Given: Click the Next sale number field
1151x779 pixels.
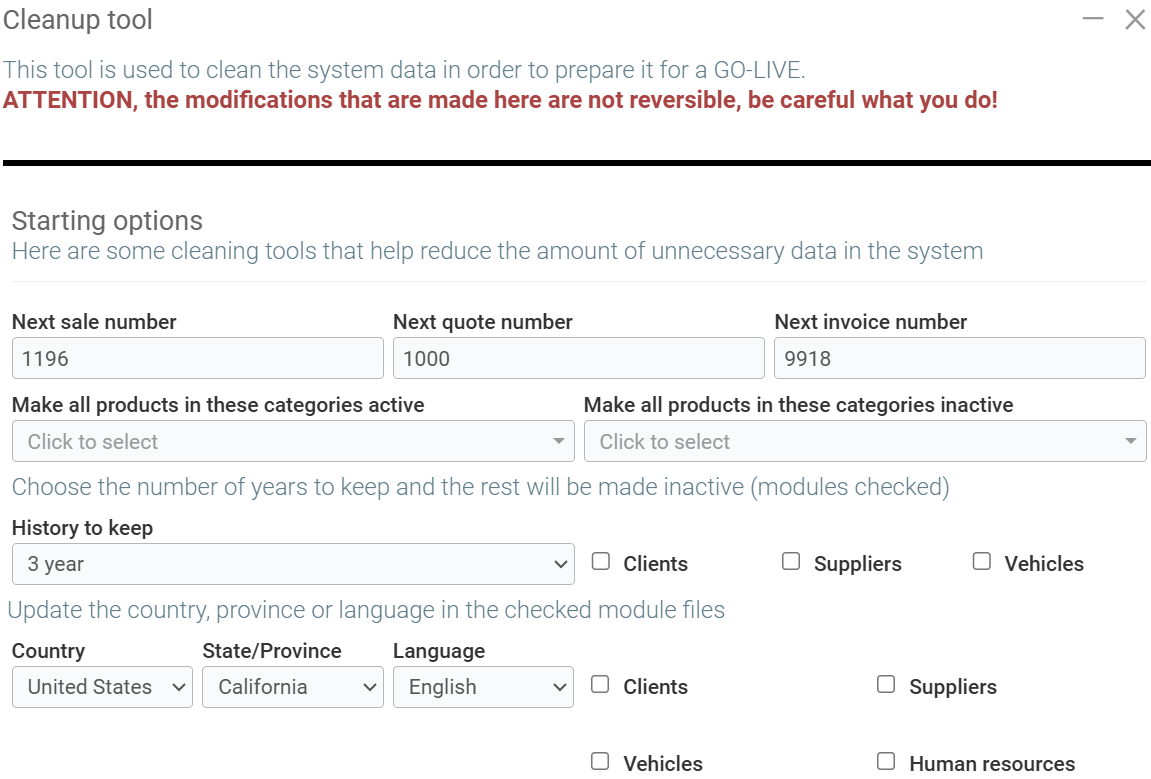Looking at the screenshot, I should (197, 358).
